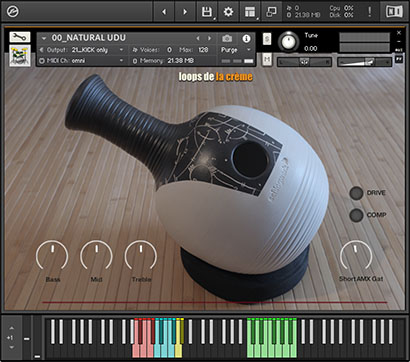The image size is (410, 362).
Task: Toggle the Solo (S) button
Action: [x=267, y=39]
